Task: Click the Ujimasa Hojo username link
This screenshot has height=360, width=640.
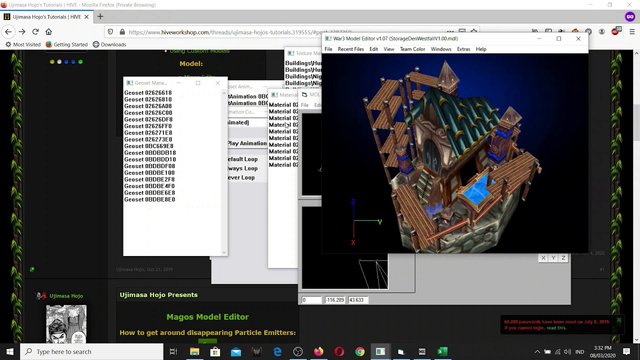Action: click(x=66, y=296)
